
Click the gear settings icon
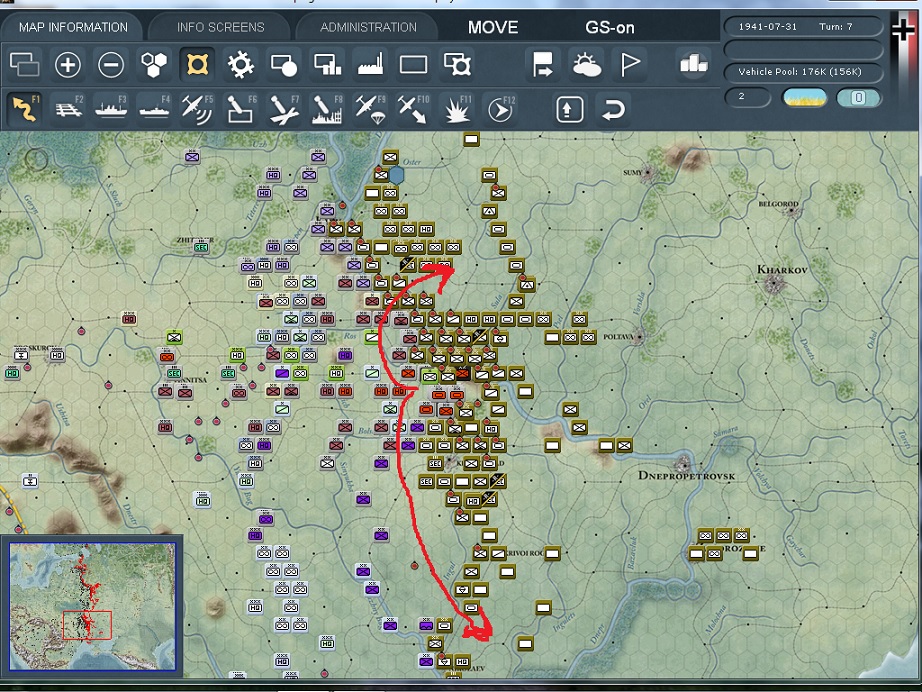pos(240,64)
